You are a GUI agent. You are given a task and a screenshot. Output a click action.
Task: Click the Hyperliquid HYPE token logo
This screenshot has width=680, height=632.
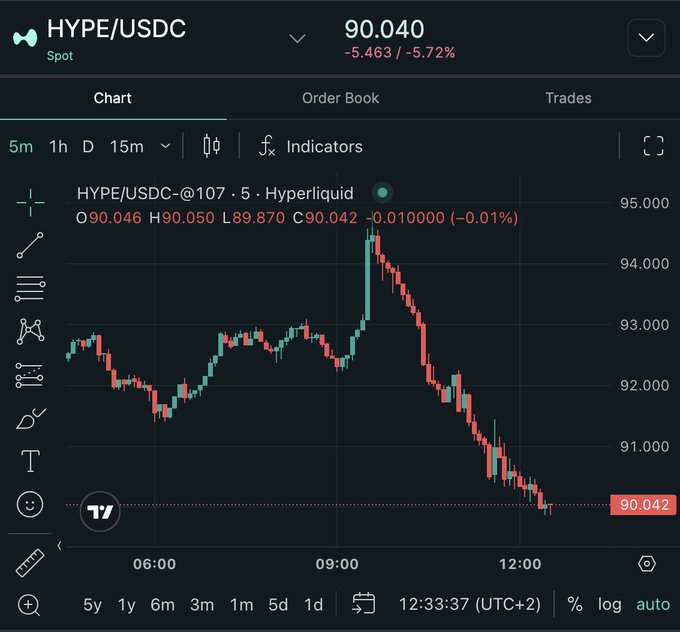tap(25, 38)
